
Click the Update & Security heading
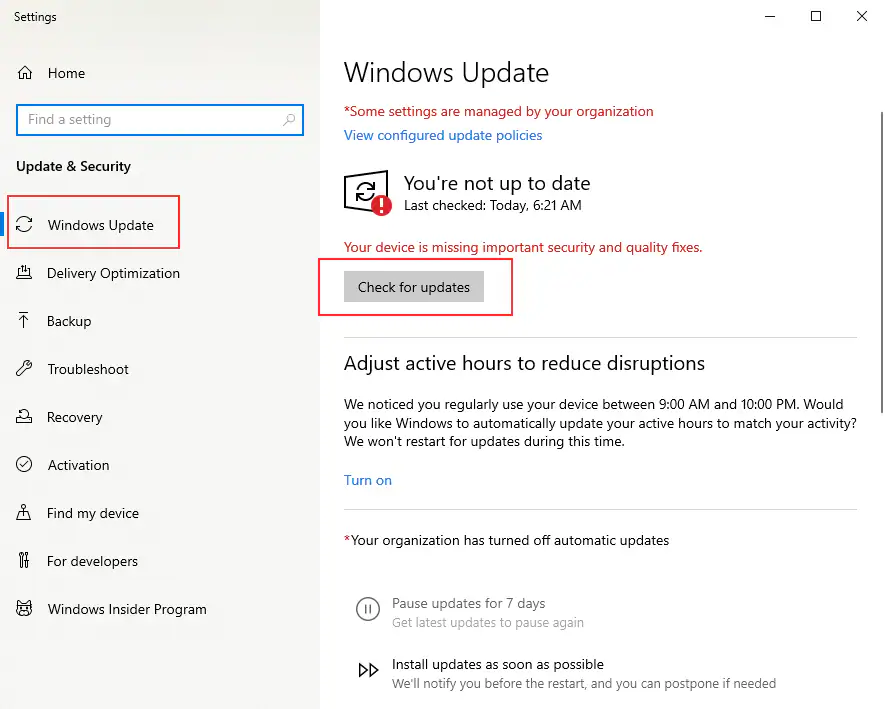[73, 167]
